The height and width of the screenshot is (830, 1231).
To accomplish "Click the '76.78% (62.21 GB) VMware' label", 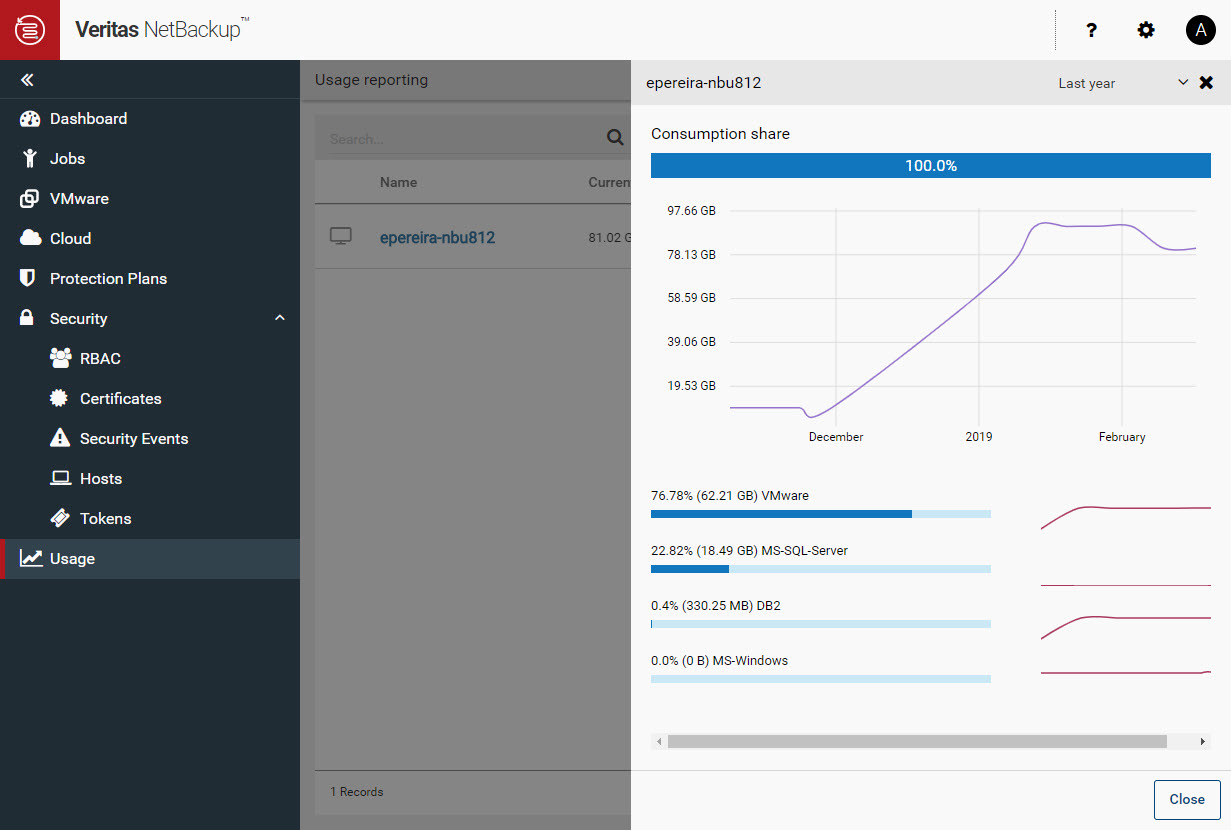I will [730, 495].
